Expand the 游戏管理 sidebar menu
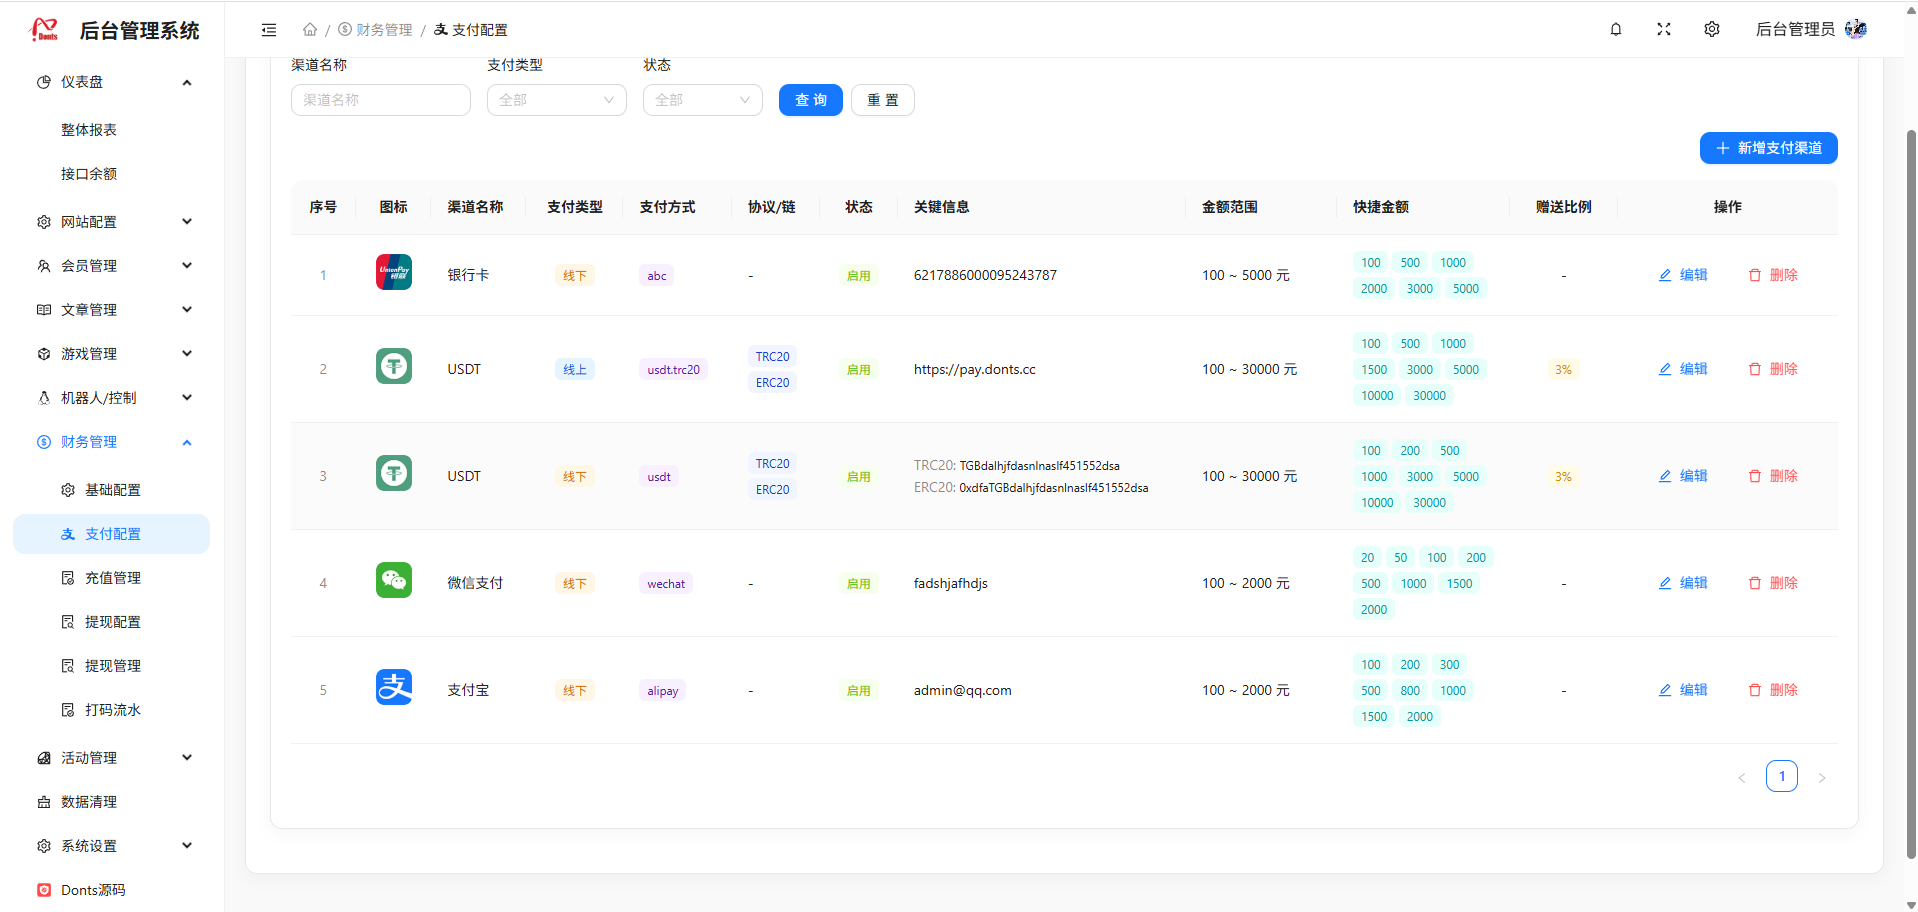 (112, 354)
